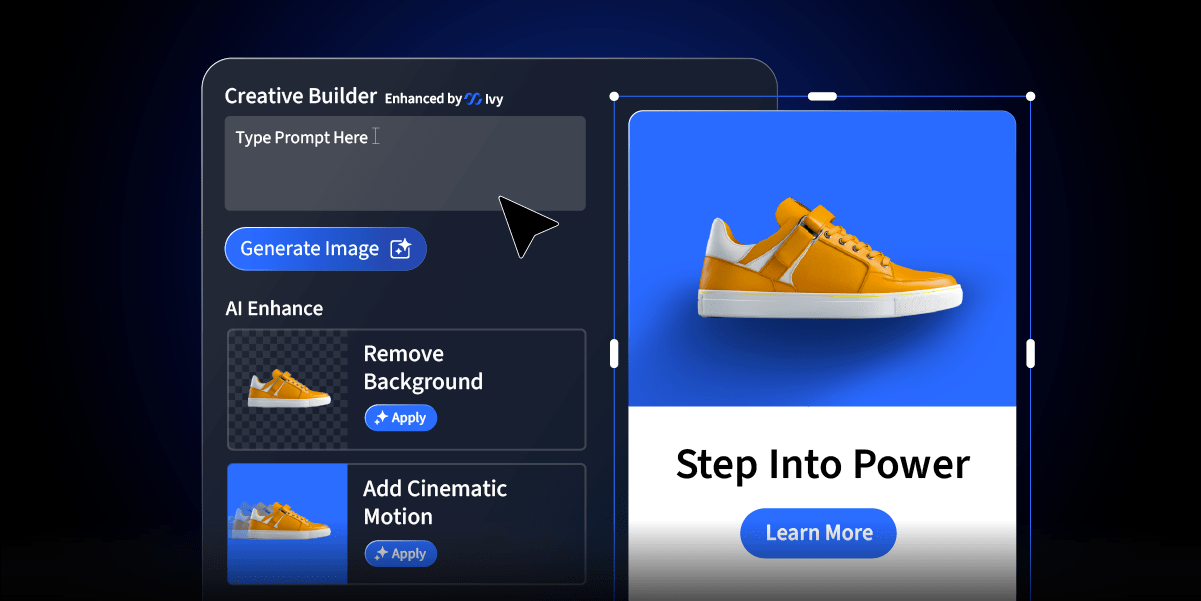
Task: Select the orange sneaker in ad preview
Action: click(x=828, y=260)
